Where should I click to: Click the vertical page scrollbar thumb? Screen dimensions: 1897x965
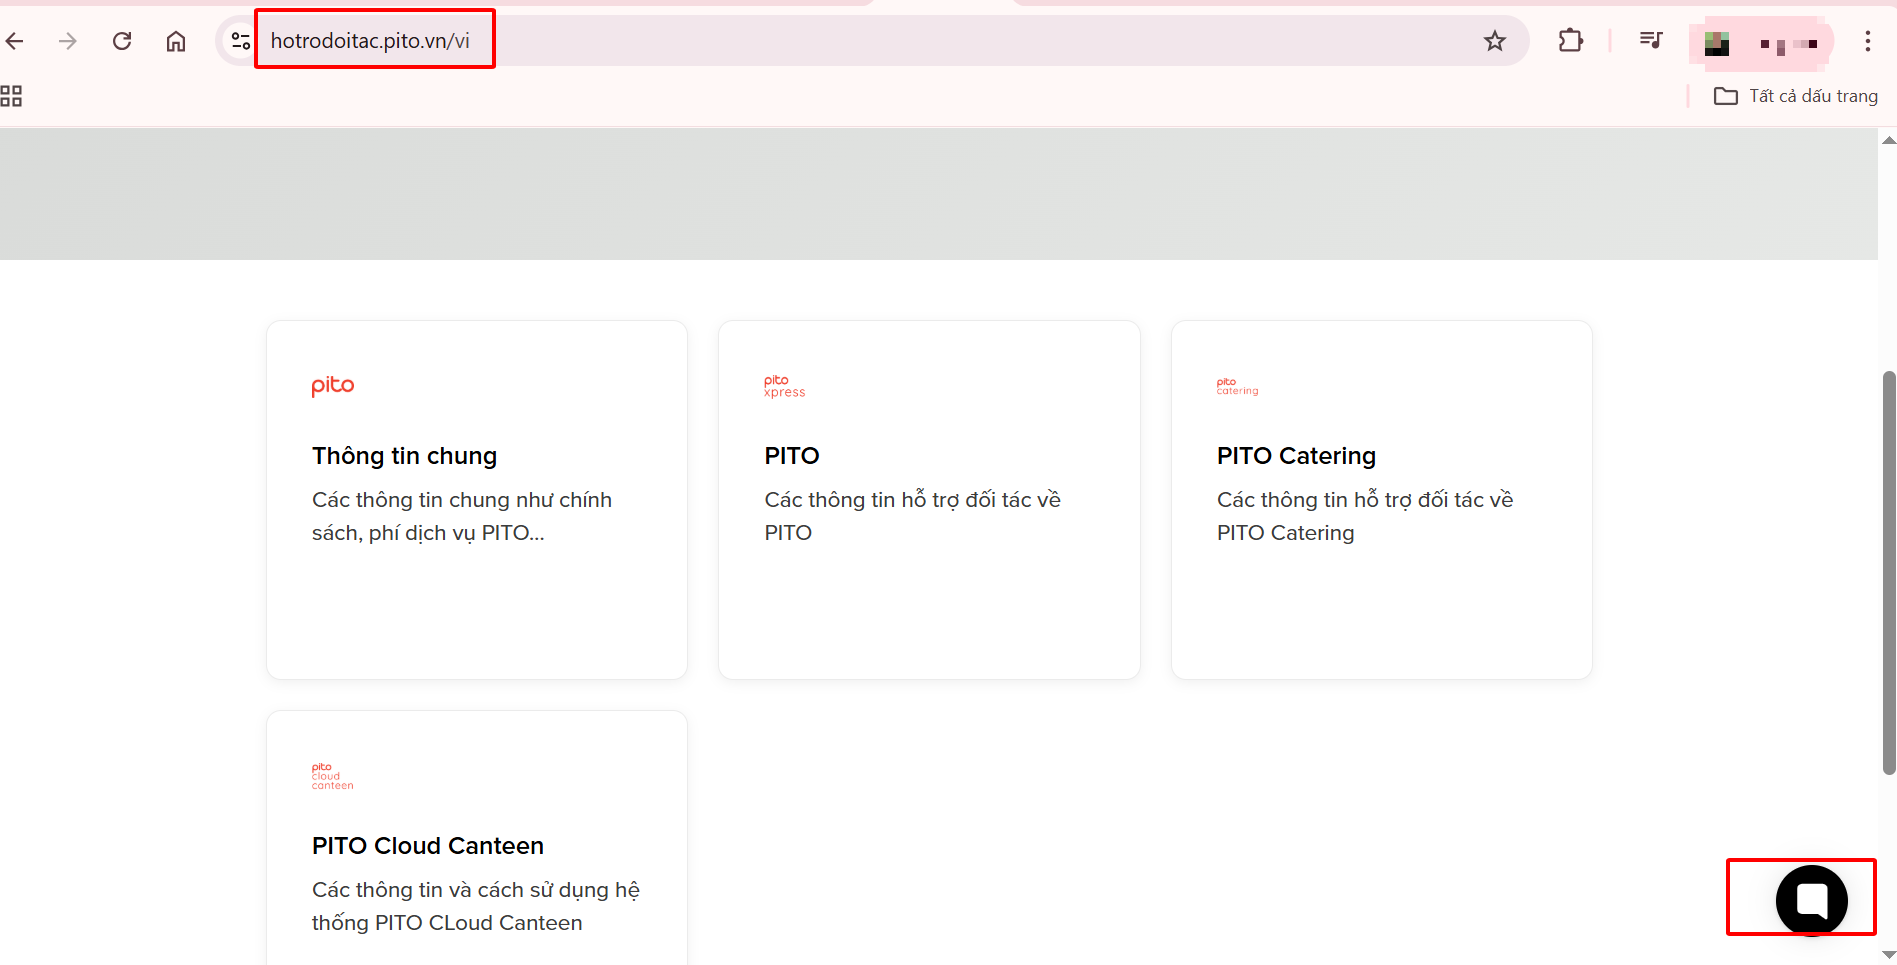point(1888,572)
